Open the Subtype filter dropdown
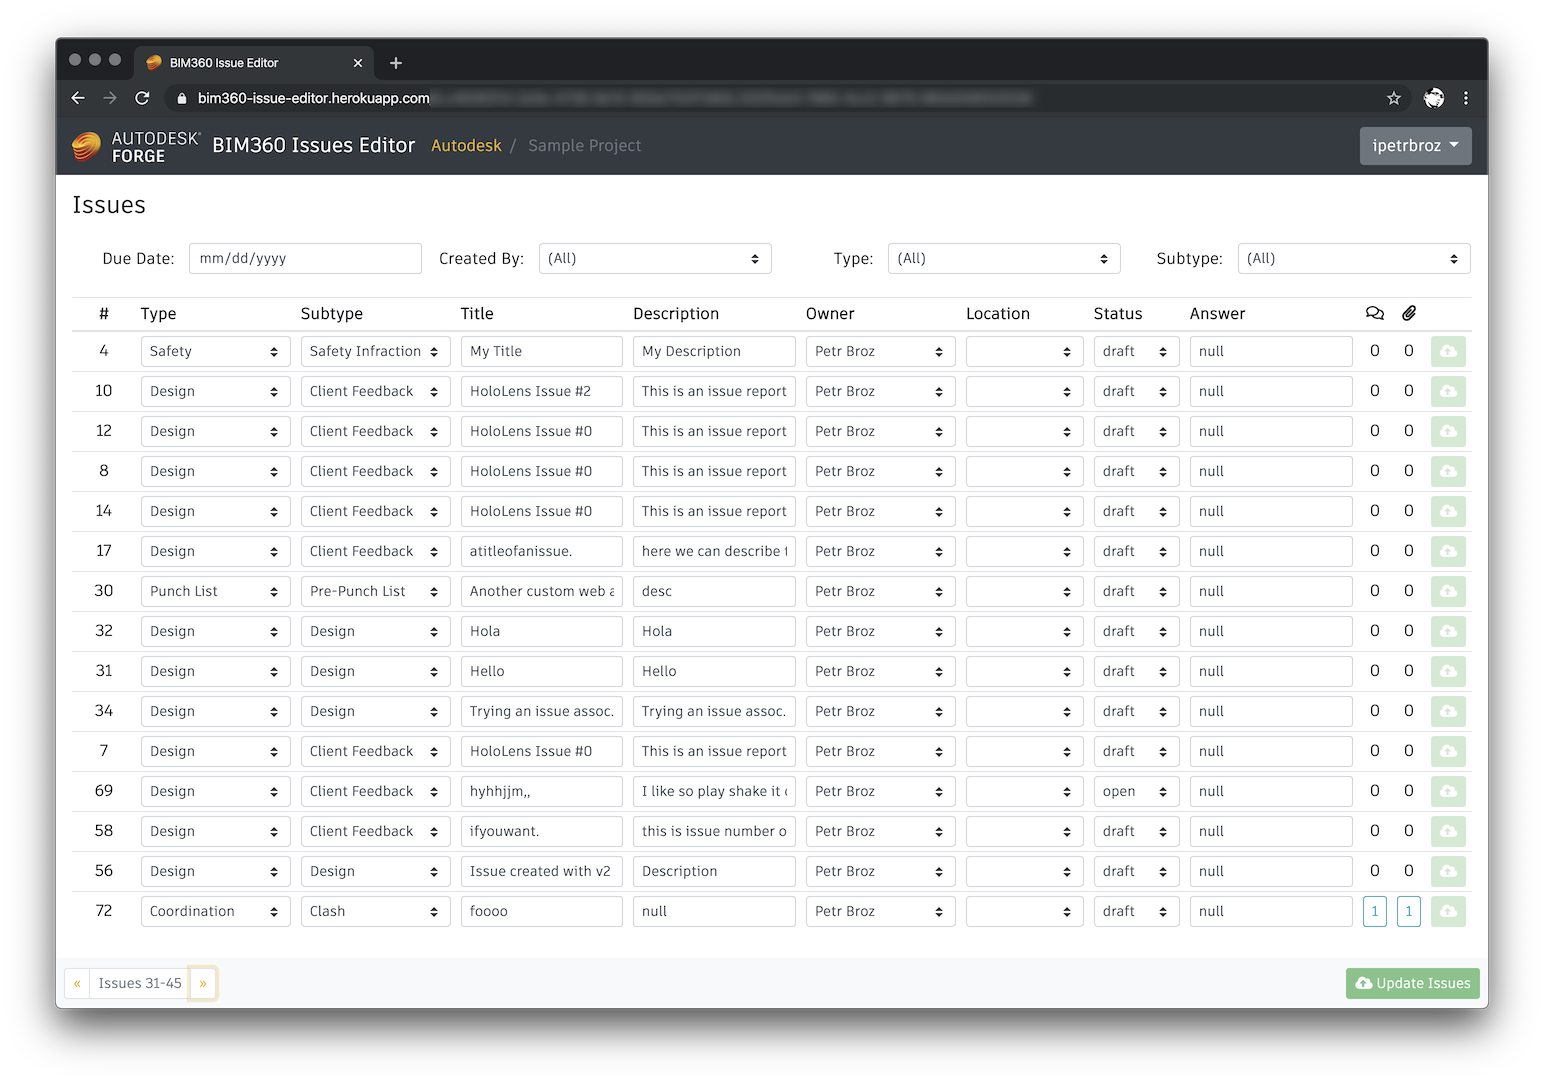 1354,258
